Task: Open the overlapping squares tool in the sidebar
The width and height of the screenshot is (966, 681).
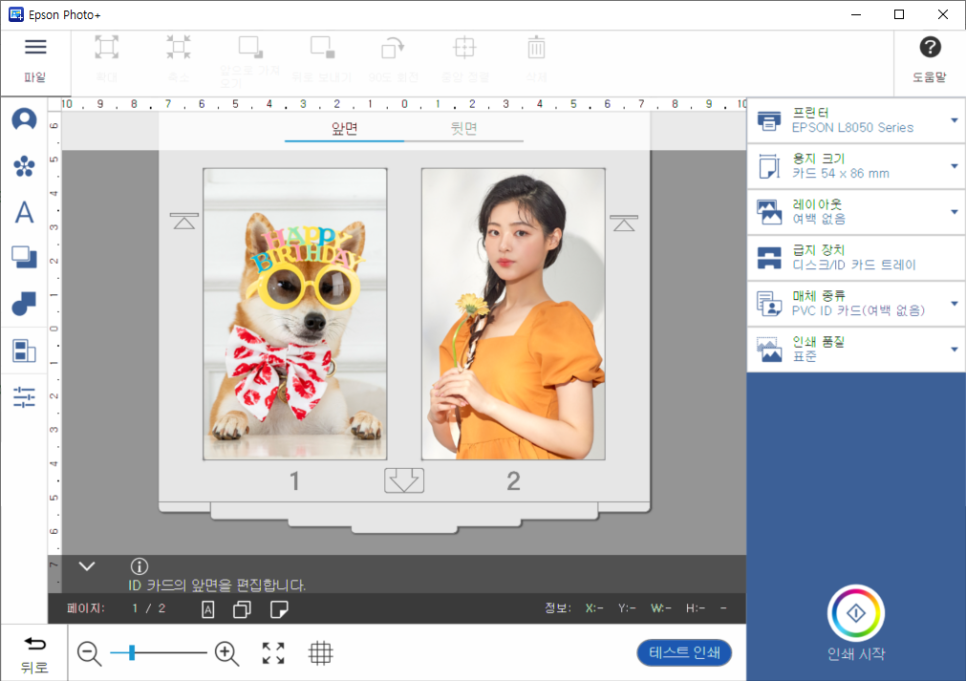Action: 24,257
